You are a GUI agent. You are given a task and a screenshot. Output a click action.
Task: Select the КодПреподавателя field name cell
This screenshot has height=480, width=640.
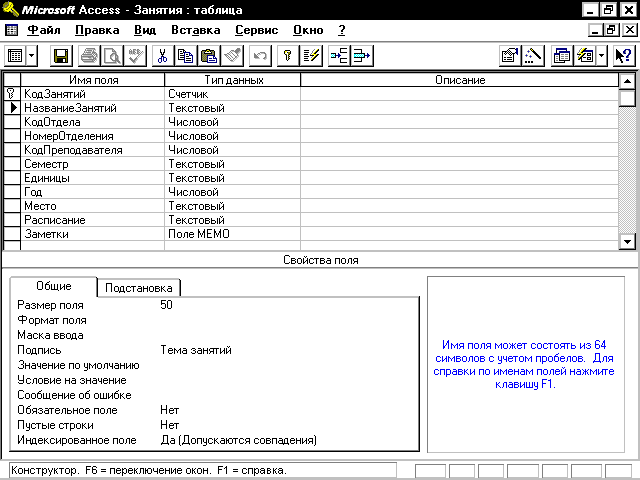92,150
